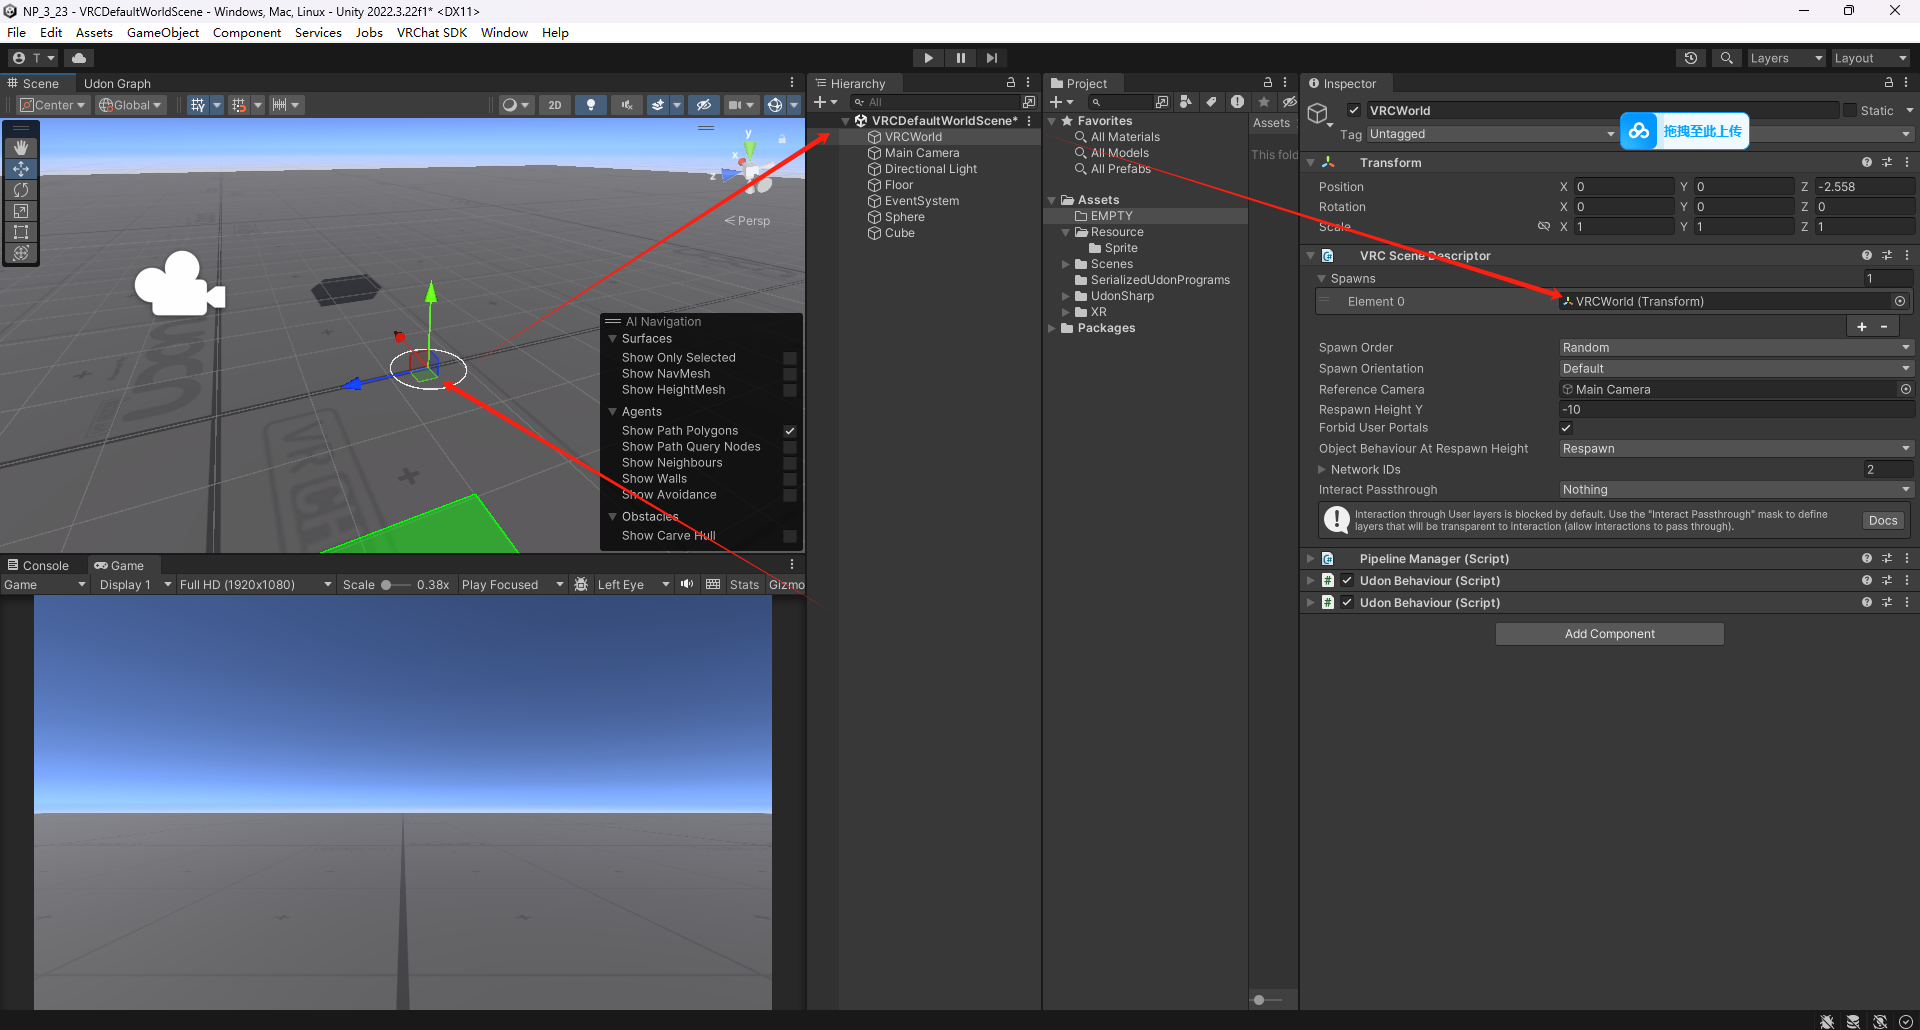Enable the Static checkbox
The height and width of the screenshot is (1030, 1920).
1850,111
